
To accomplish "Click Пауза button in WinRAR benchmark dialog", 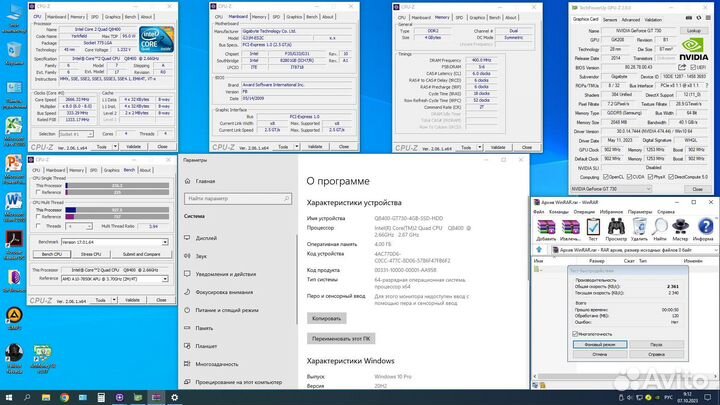I will [656, 344].
